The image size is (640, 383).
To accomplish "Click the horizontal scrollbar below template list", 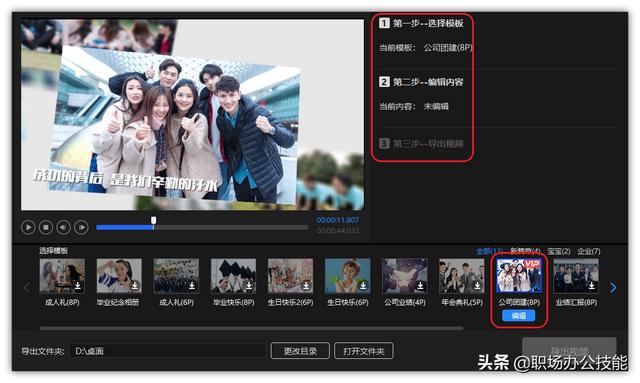I will pyautogui.click(x=251, y=328).
